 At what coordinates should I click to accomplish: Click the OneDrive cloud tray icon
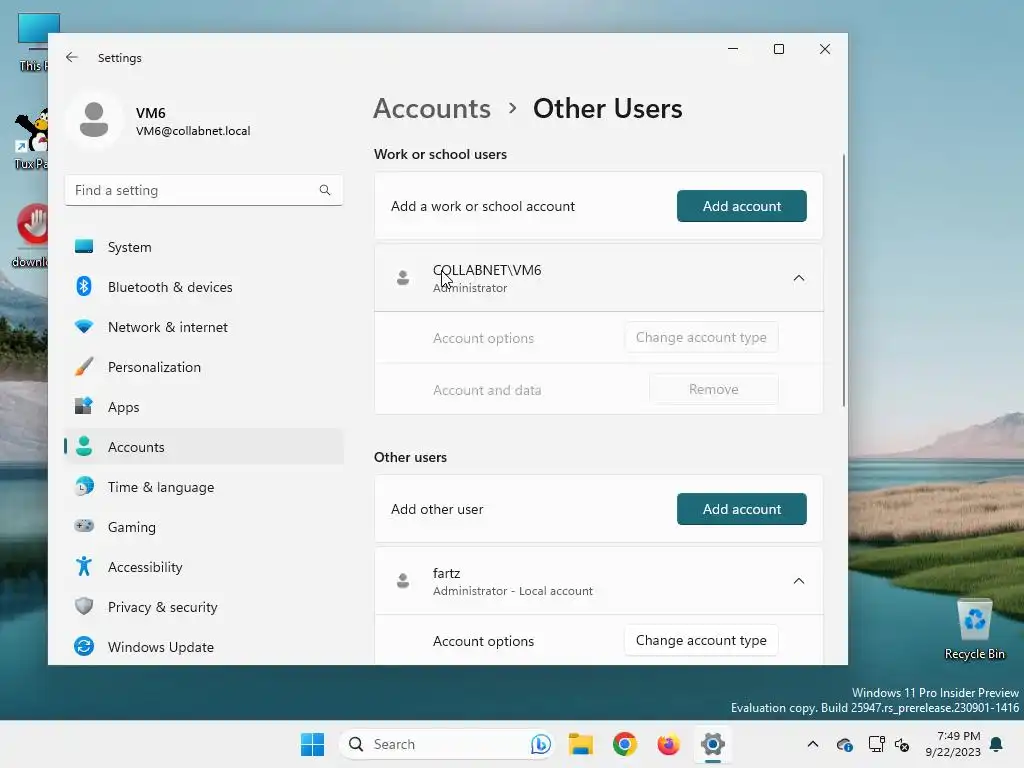[x=844, y=744]
